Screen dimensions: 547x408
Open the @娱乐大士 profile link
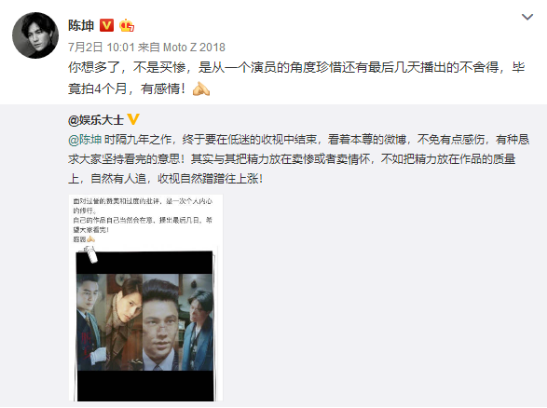96,120
